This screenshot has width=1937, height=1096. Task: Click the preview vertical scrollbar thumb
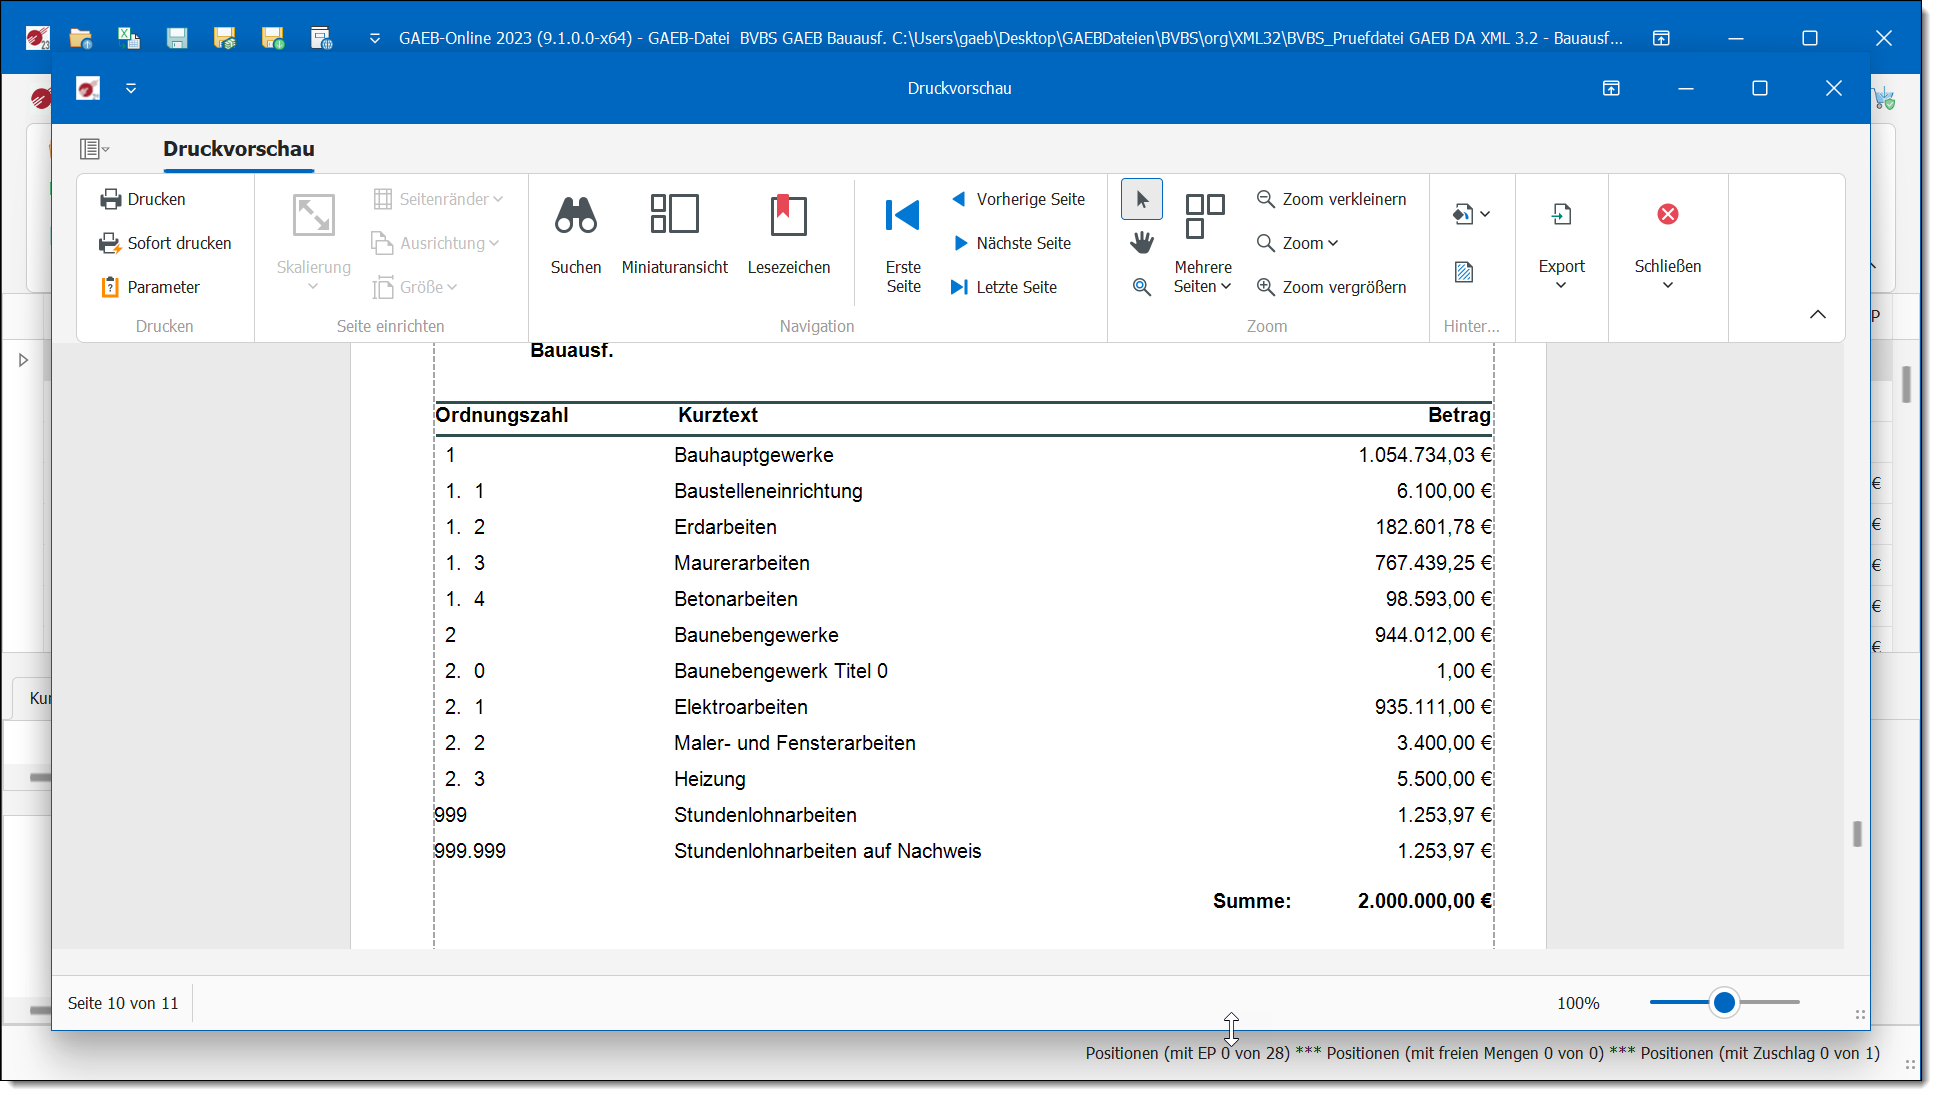coord(1856,834)
